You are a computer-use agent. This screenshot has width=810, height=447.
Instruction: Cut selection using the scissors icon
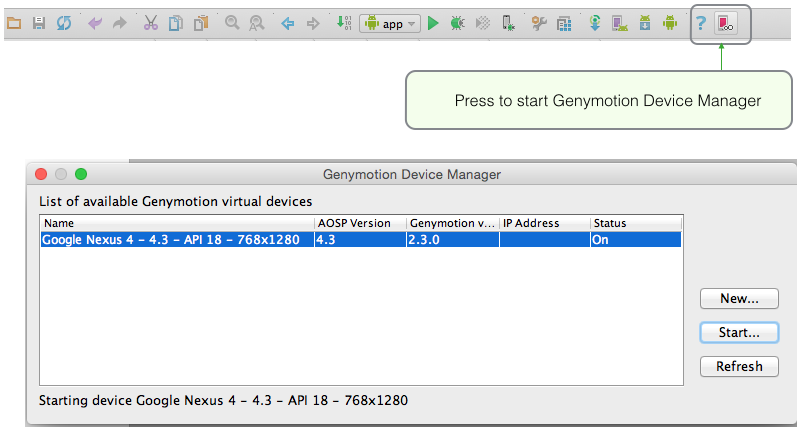pyautogui.click(x=150, y=23)
